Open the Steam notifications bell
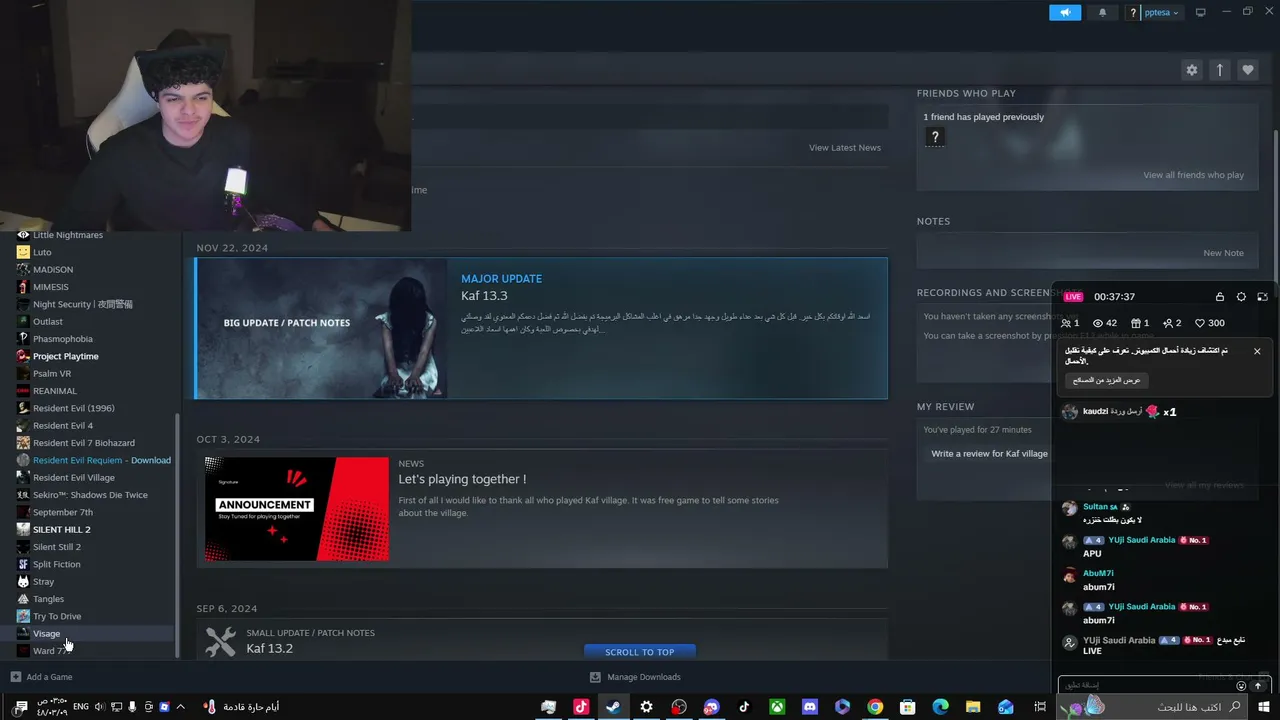Image resolution: width=1280 pixels, height=720 pixels. 1103,12
